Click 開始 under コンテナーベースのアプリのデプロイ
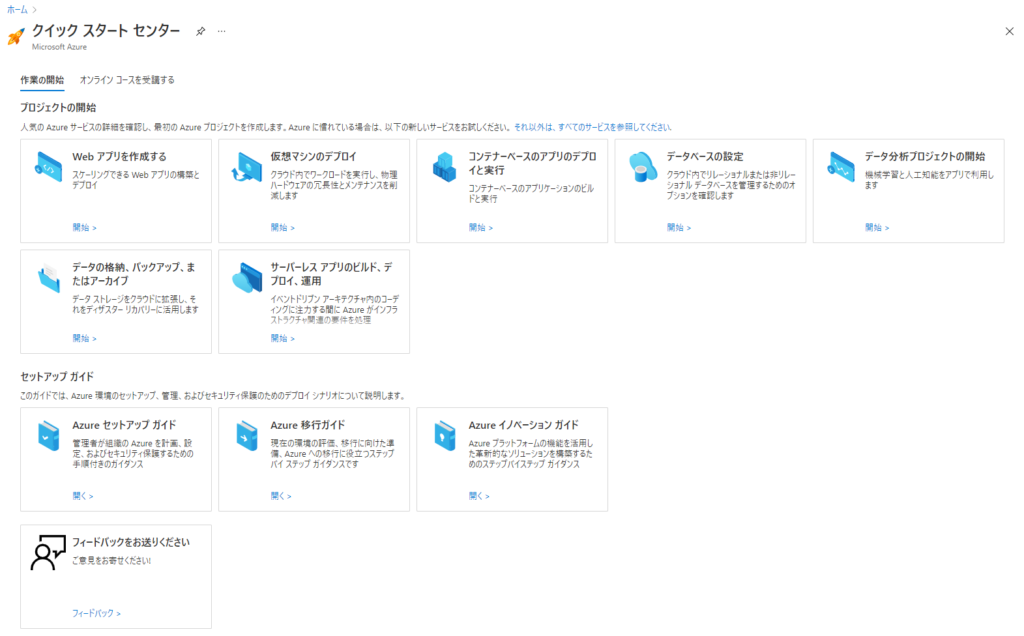 (481, 227)
